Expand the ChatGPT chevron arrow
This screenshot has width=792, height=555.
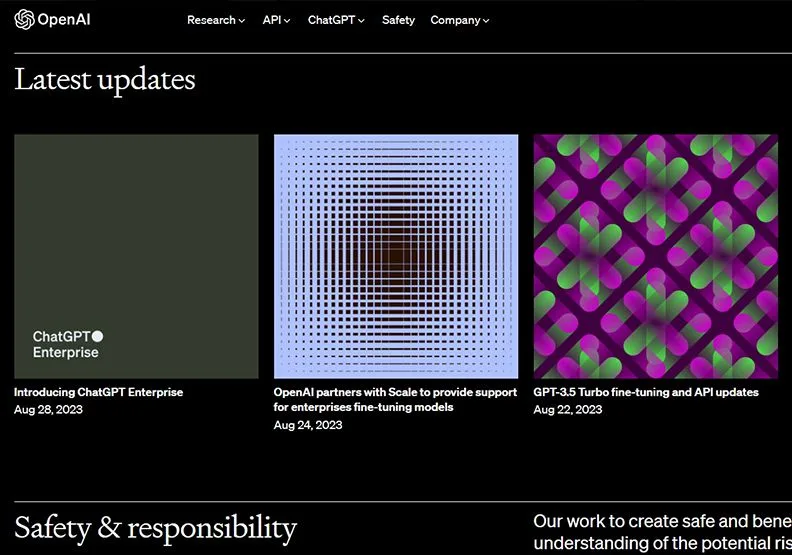361,21
